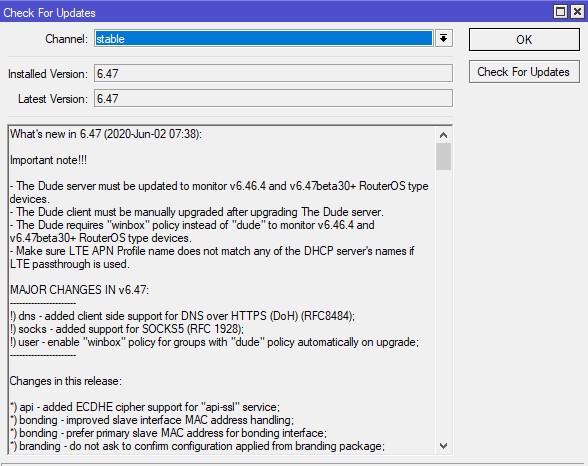Image resolution: width=588 pixels, height=466 pixels.
Task: Click the Dude server must be updated line
Action: coord(219,192)
